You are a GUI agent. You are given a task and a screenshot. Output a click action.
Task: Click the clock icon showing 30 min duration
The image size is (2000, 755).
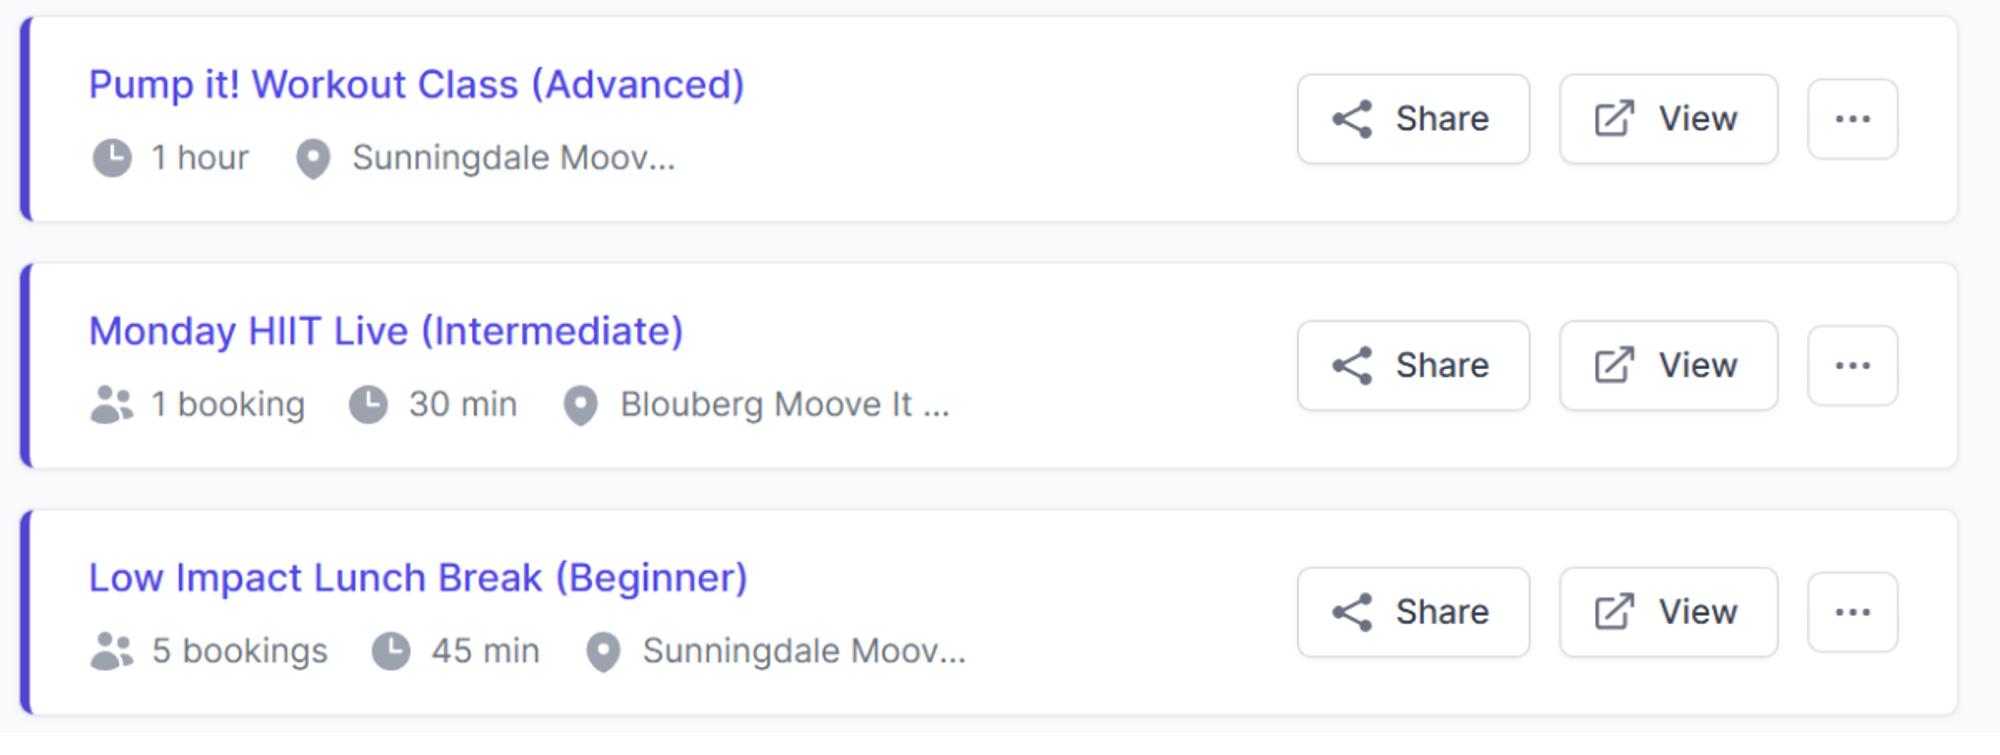[x=368, y=404]
